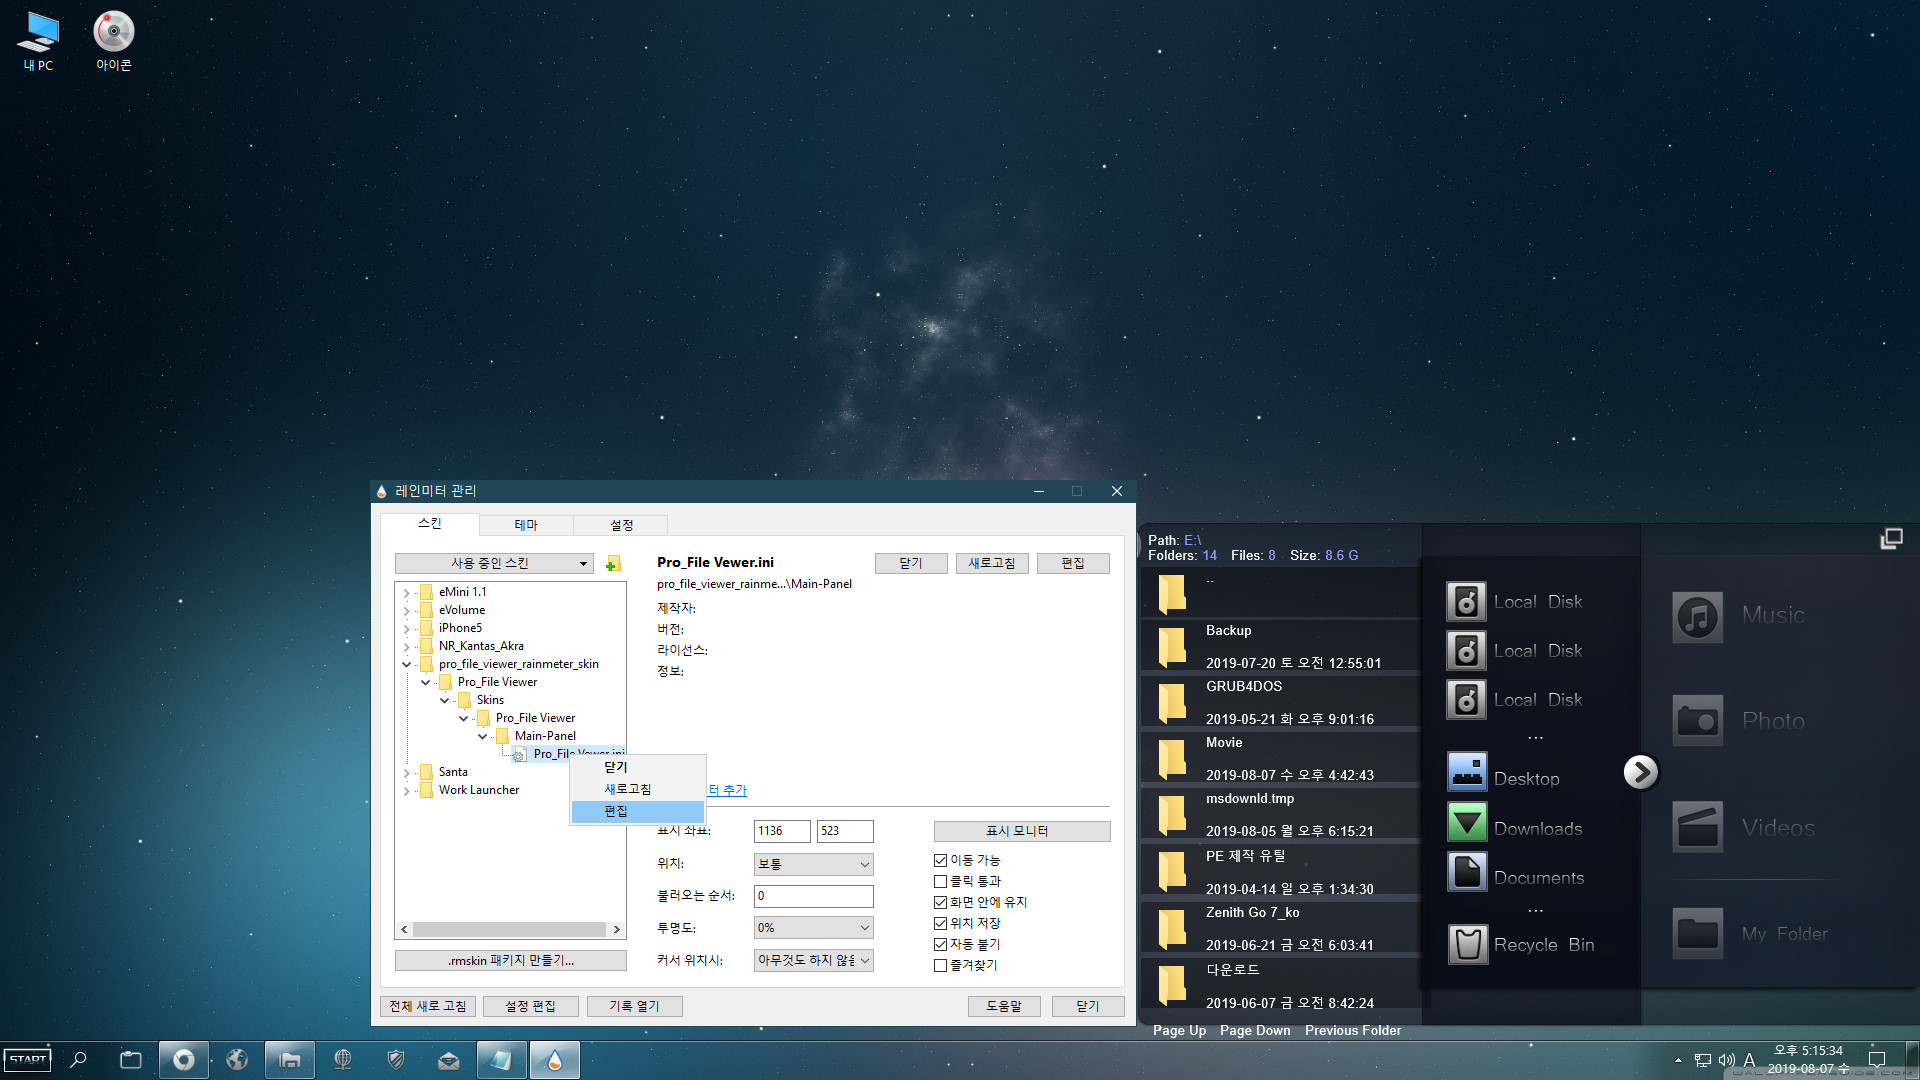The image size is (1920, 1080).
Task: Open the 위치 dropdown showing 보통
Action: pos(813,864)
